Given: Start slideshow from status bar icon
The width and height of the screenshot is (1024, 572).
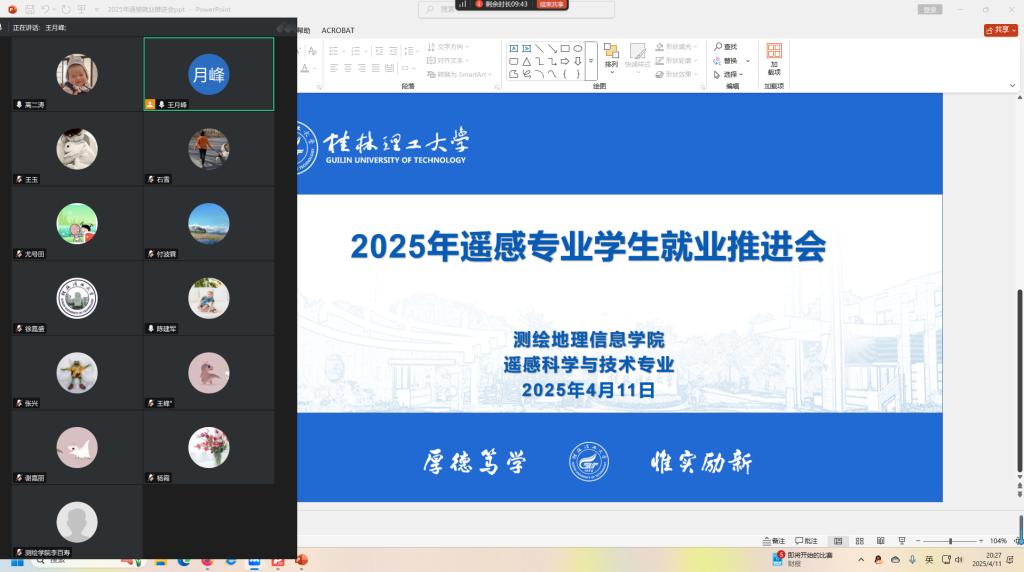Looking at the screenshot, I should pos(901,541).
